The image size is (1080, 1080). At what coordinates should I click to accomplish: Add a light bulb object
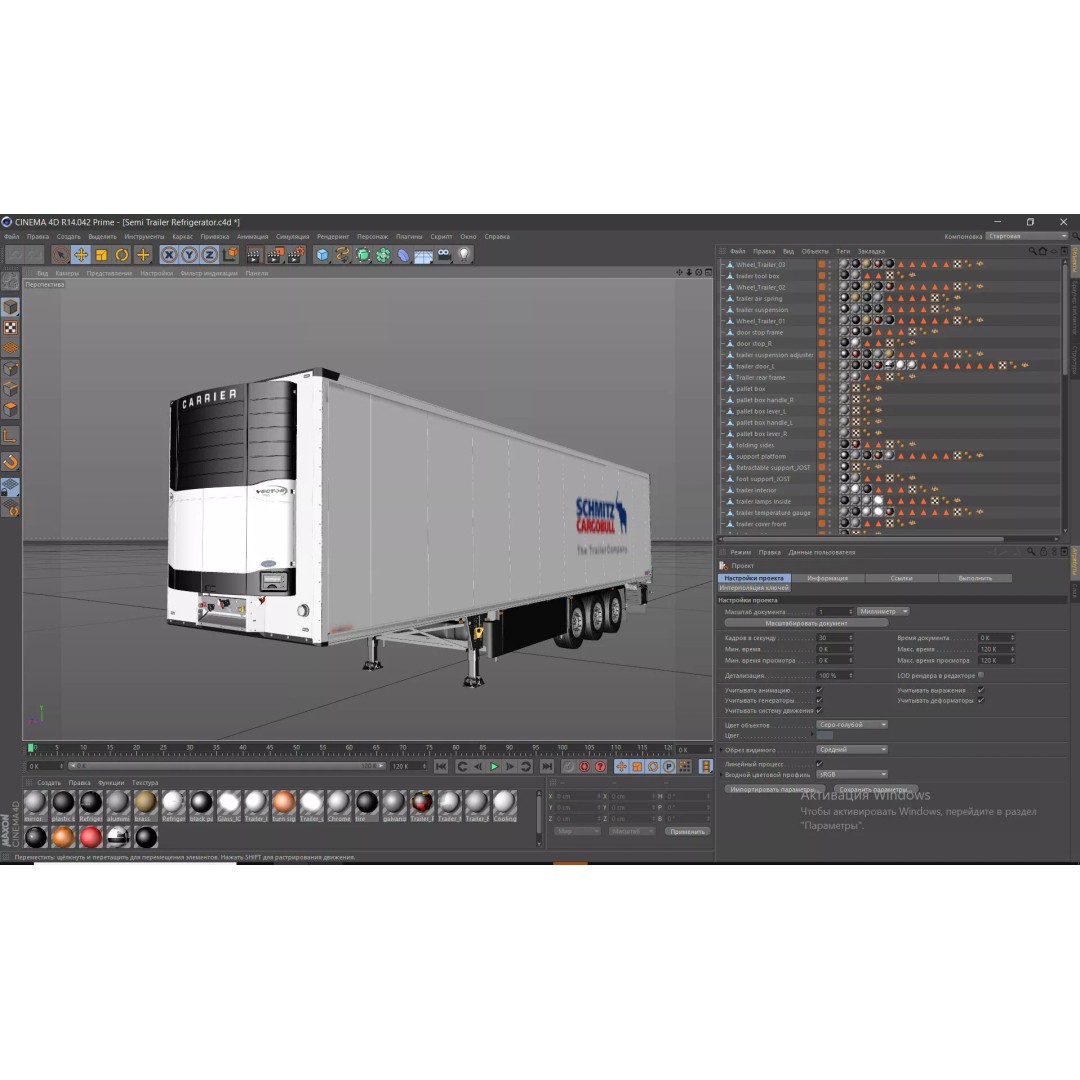[464, 255]
